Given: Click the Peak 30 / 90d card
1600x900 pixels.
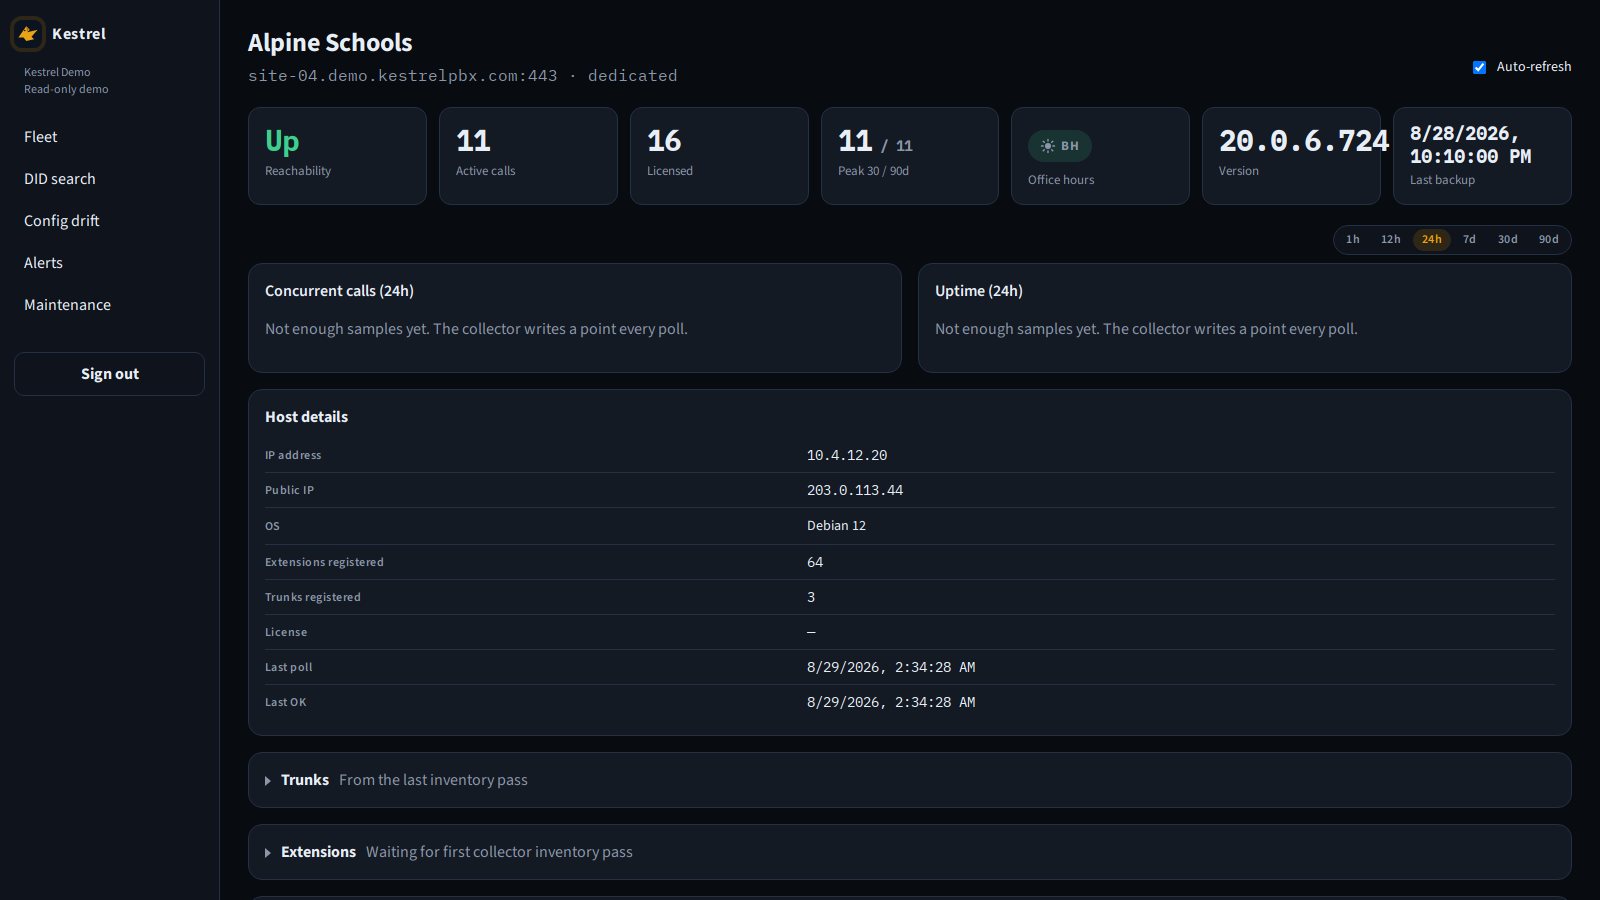Looking at the screenshot, I should [910, 156].
